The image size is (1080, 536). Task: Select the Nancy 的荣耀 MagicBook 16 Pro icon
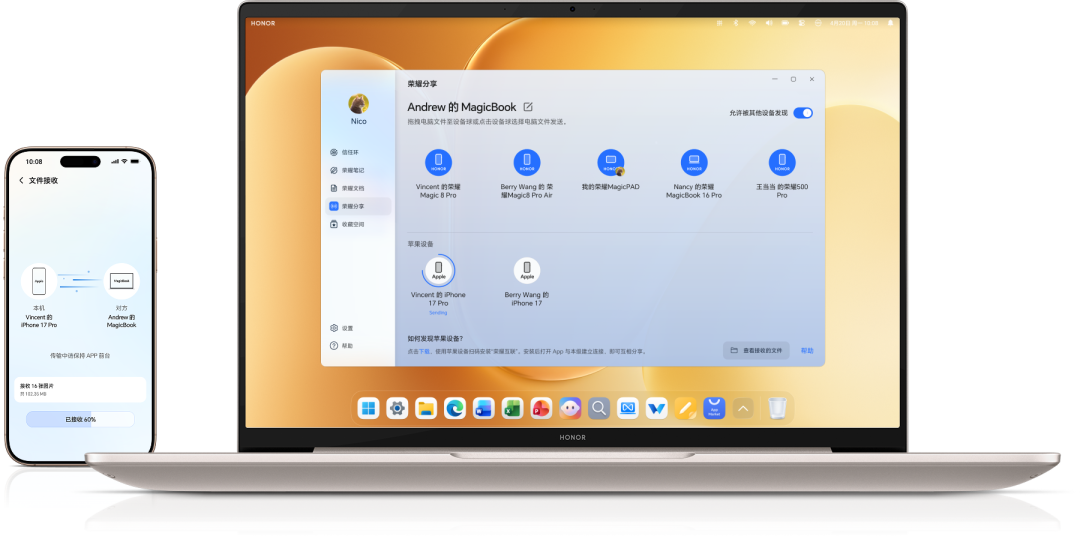[x=694, y=163]
